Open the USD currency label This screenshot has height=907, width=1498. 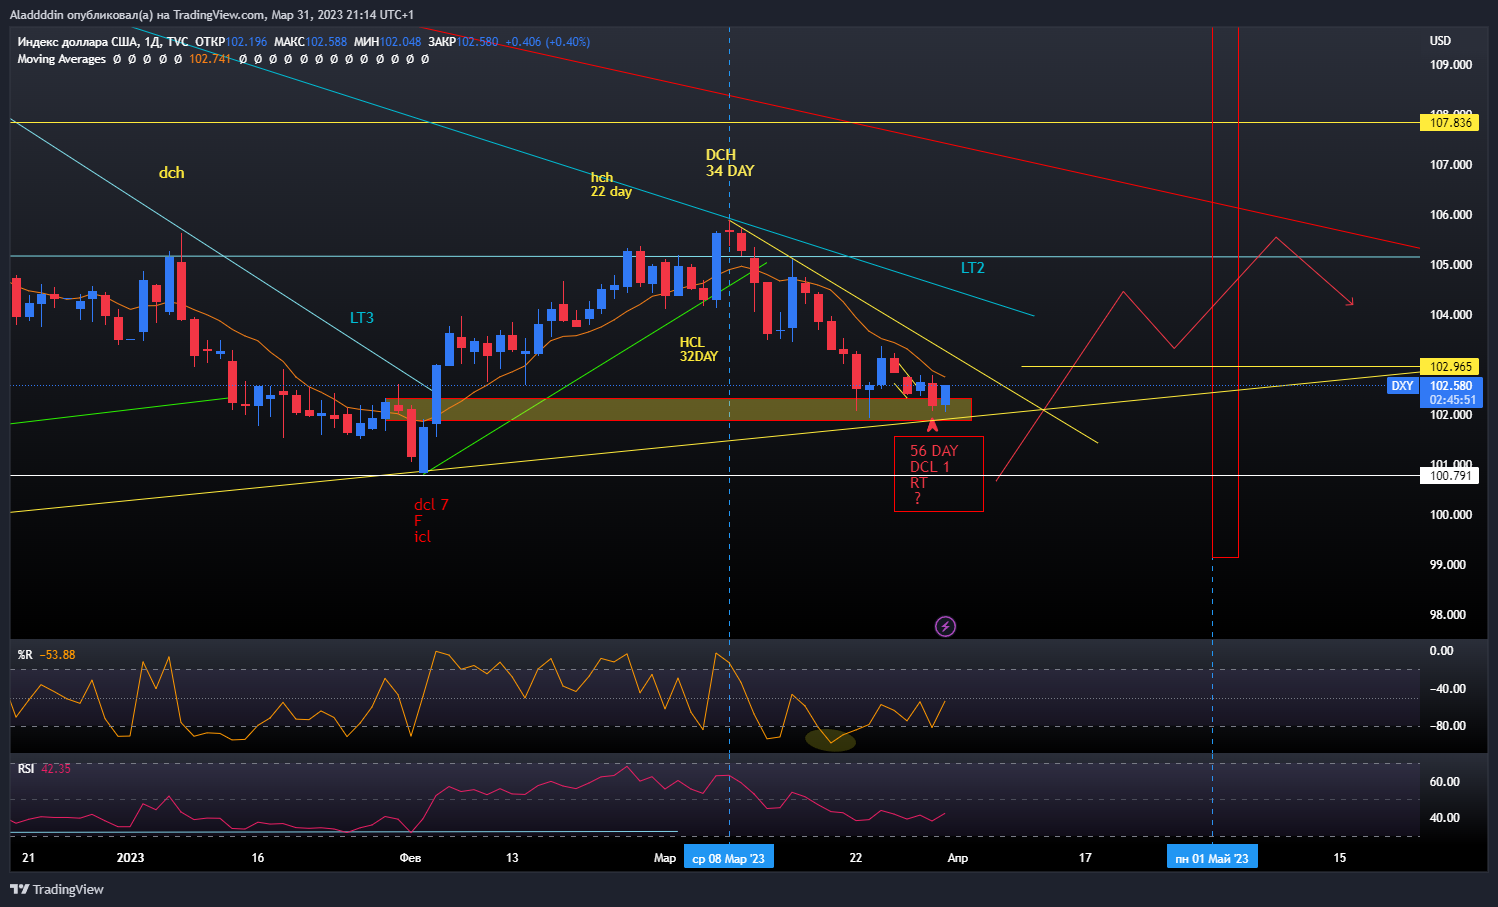point(1440,41)
